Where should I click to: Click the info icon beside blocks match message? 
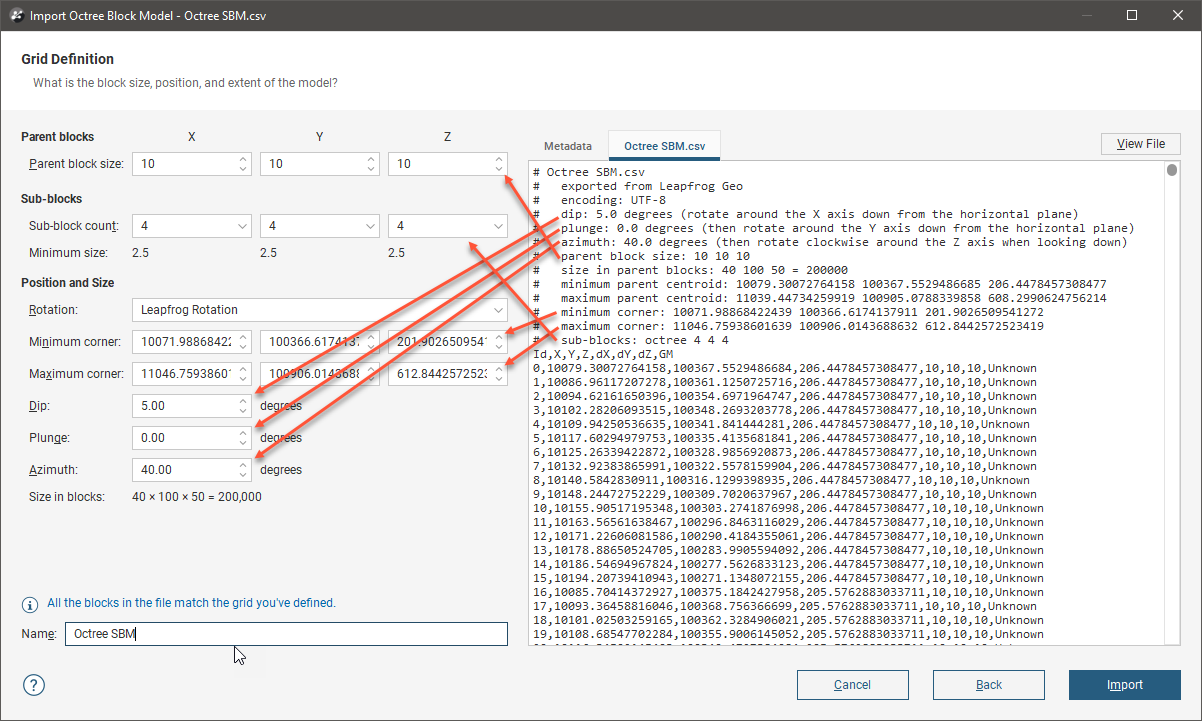31,604
